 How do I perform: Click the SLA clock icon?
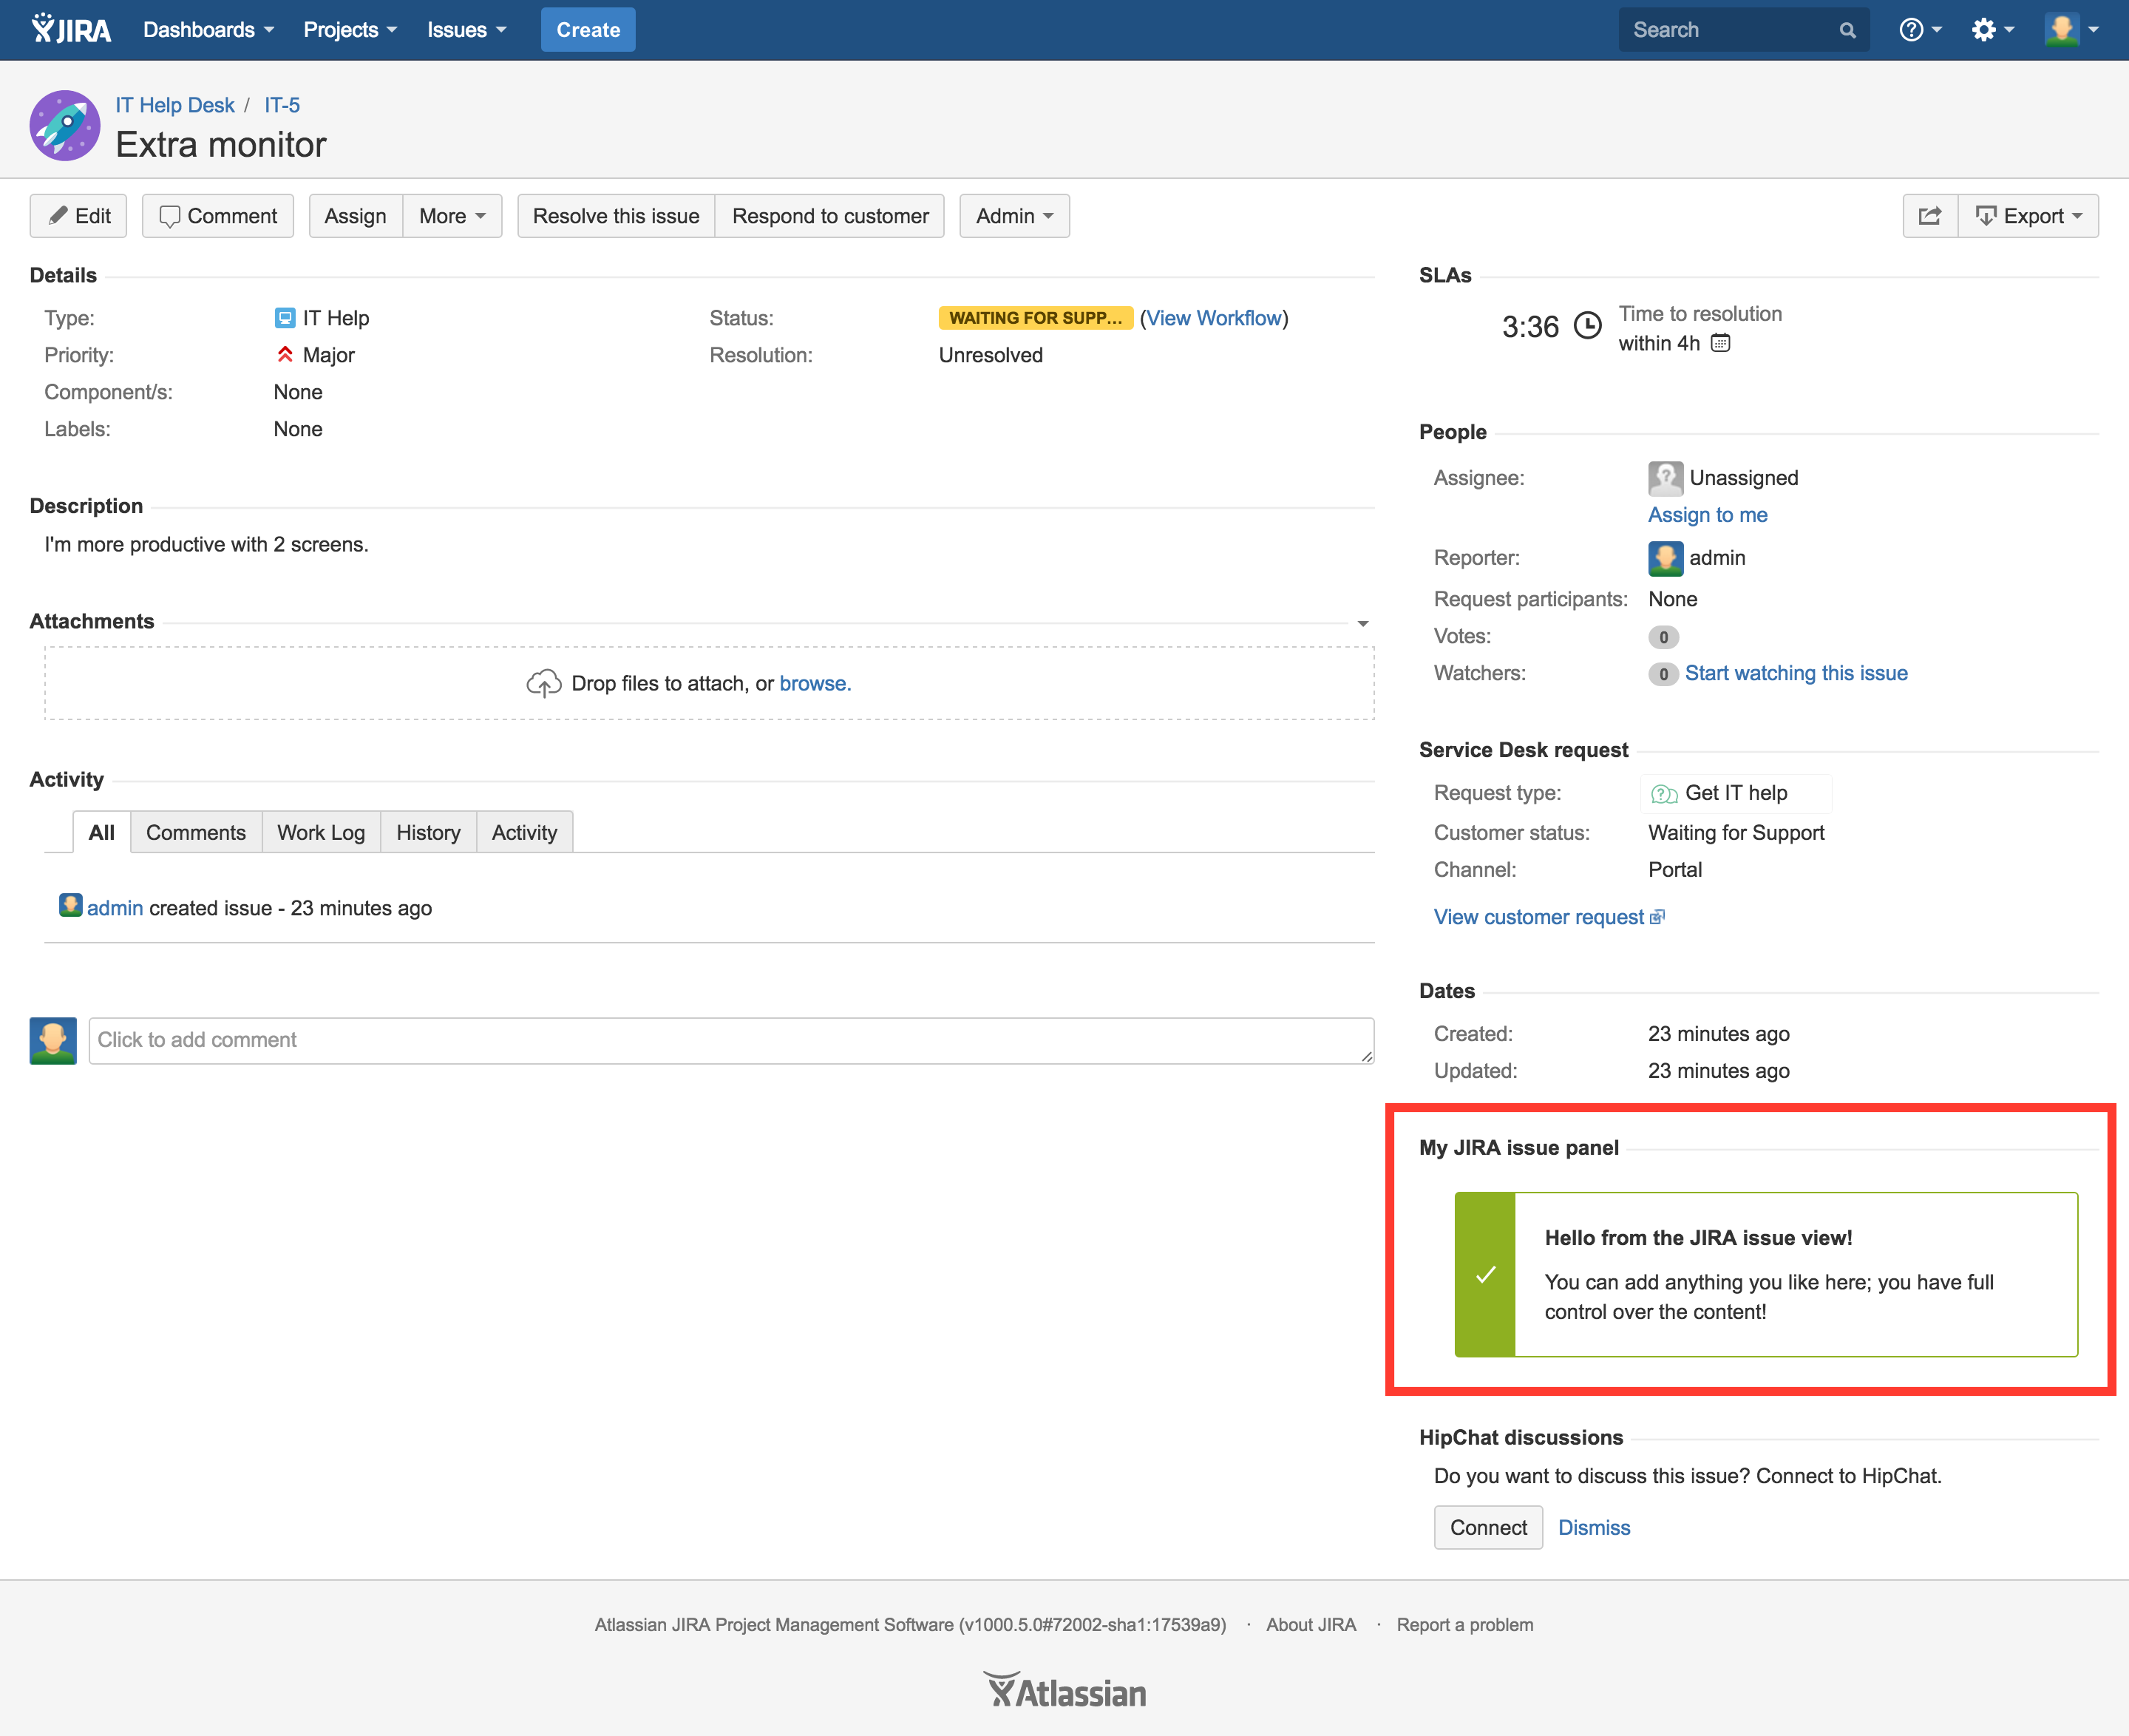[x=1587, y=326]
